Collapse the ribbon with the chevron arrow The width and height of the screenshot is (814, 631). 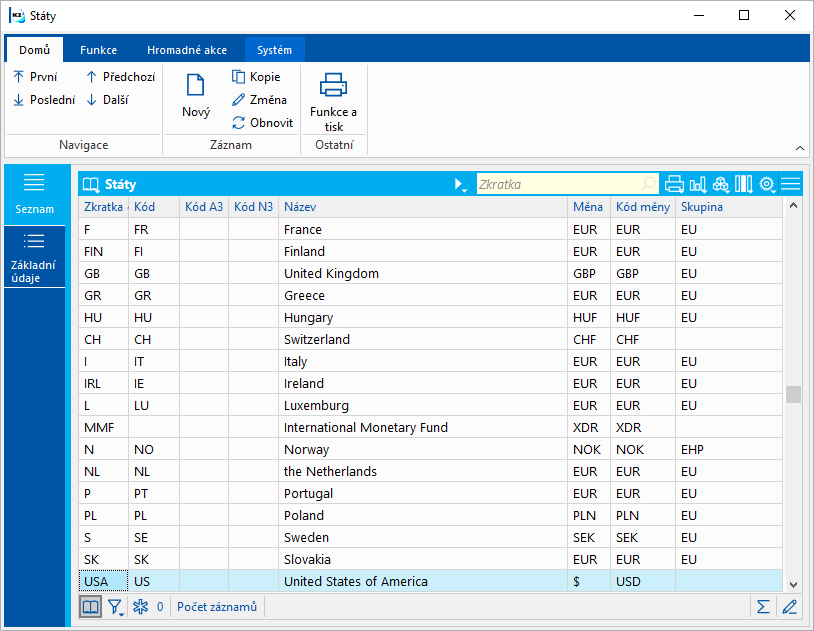799,147
